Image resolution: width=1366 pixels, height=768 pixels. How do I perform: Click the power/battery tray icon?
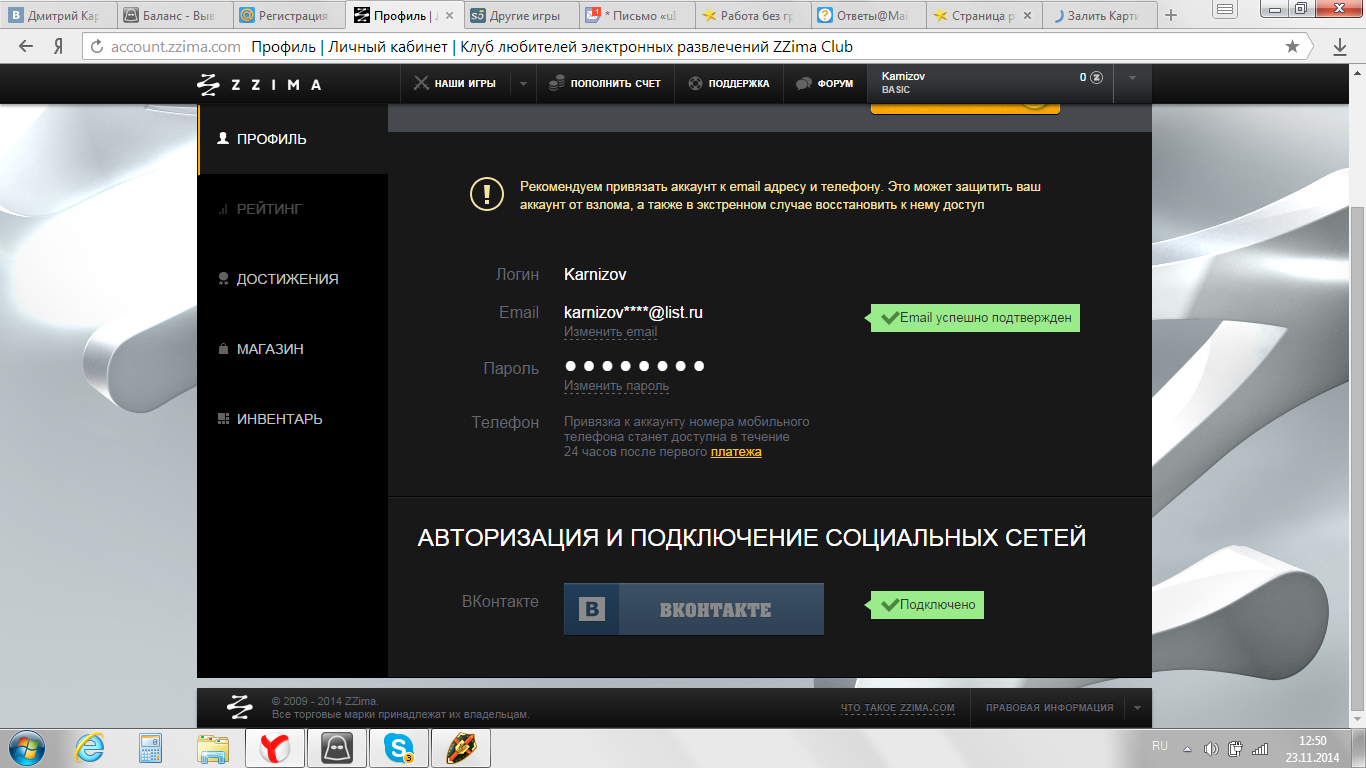point(1236,748)
